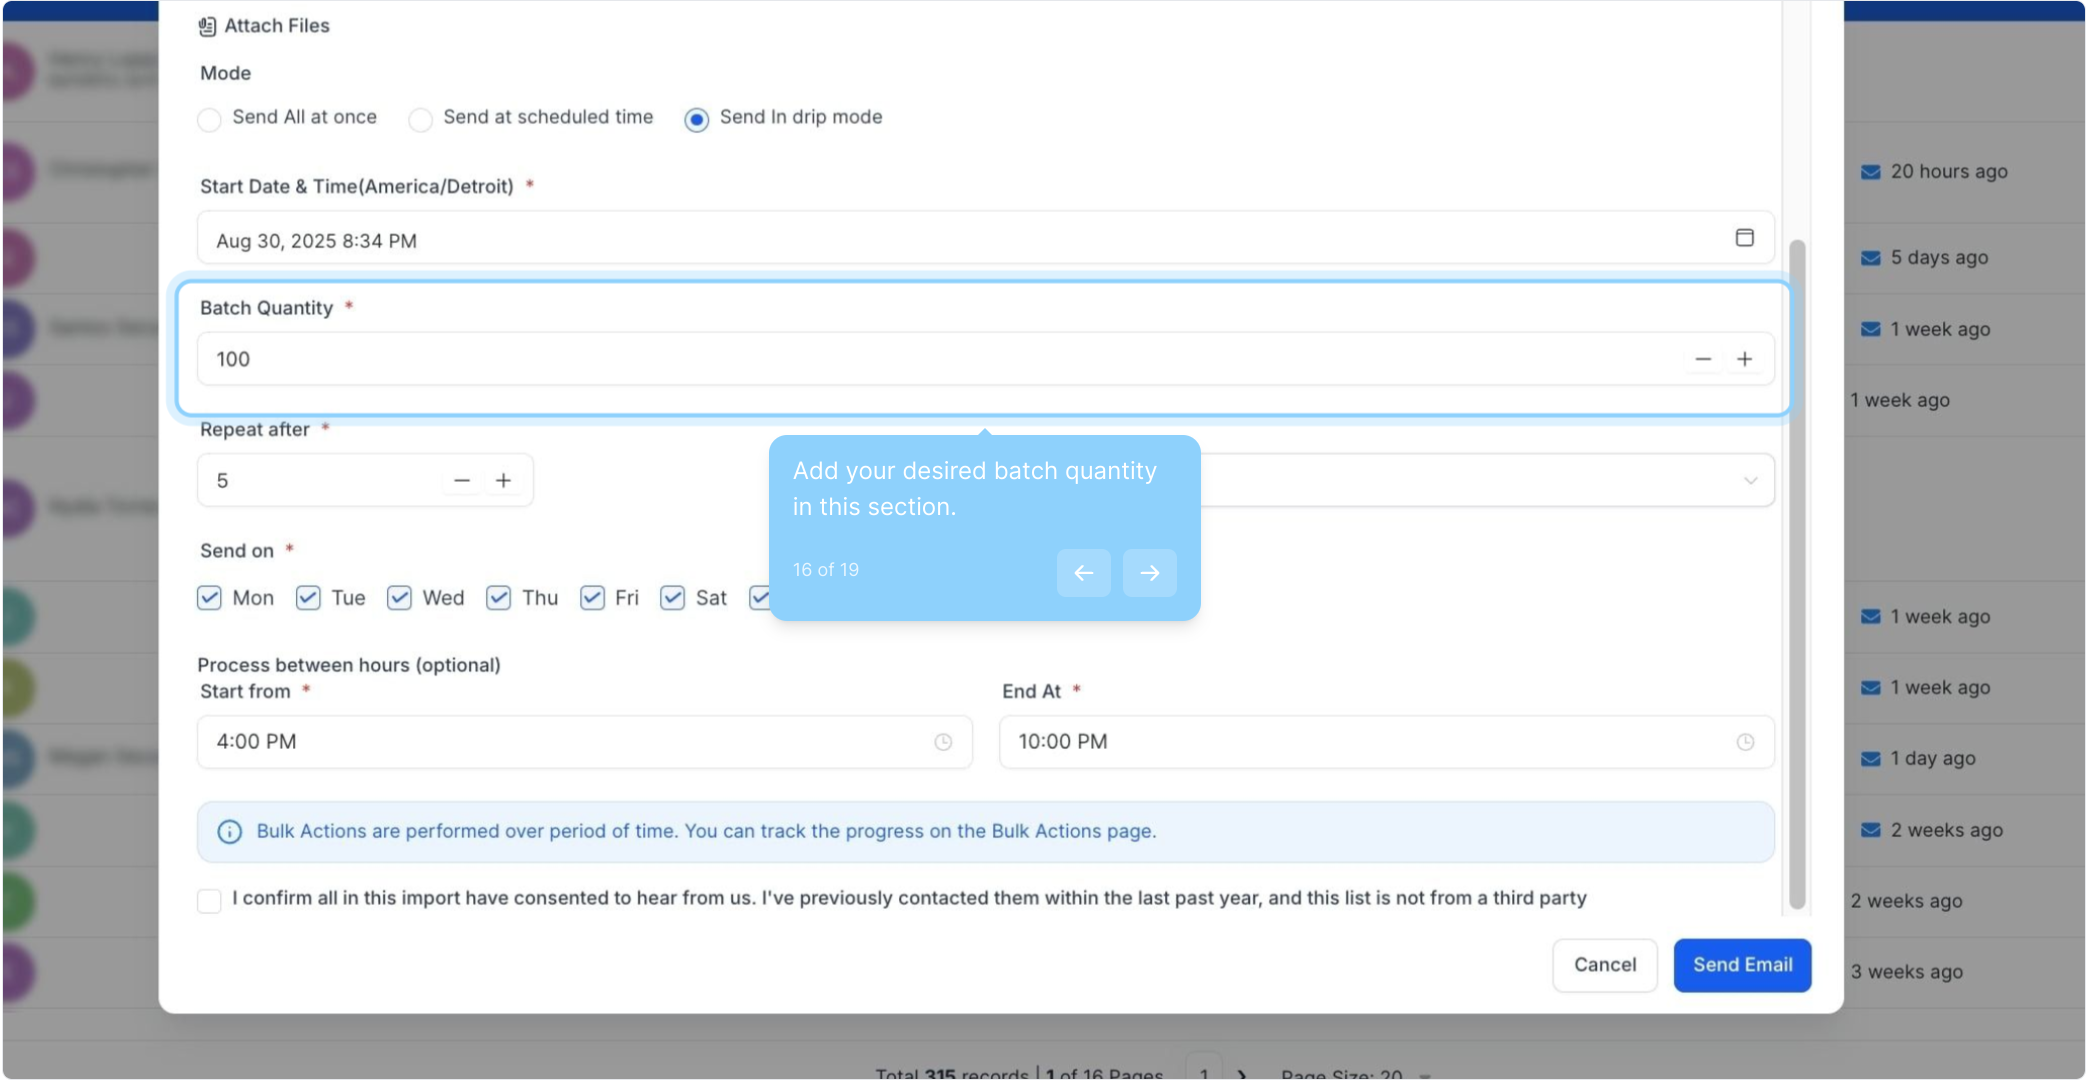Uncheck the Mon send day checkbox

[x=209, y=598]
